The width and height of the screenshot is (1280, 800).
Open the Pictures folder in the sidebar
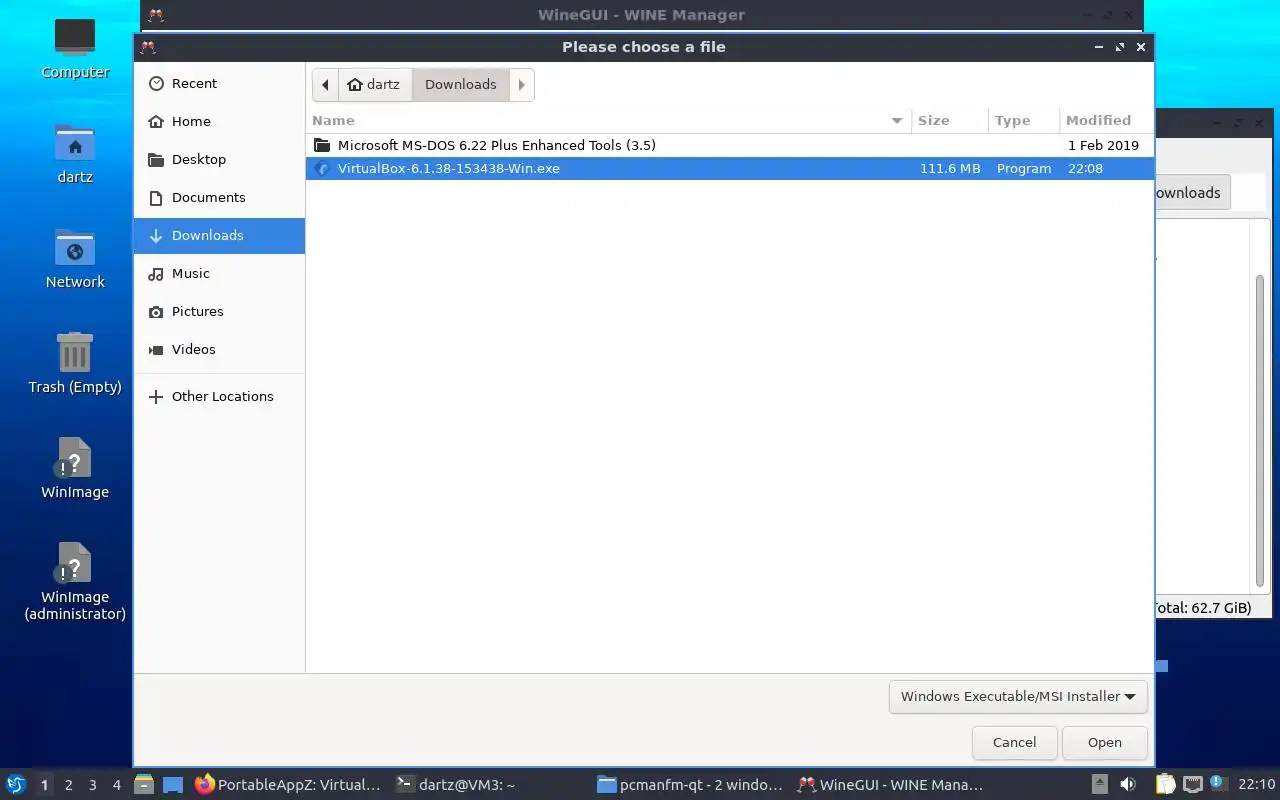click(219, 312)
